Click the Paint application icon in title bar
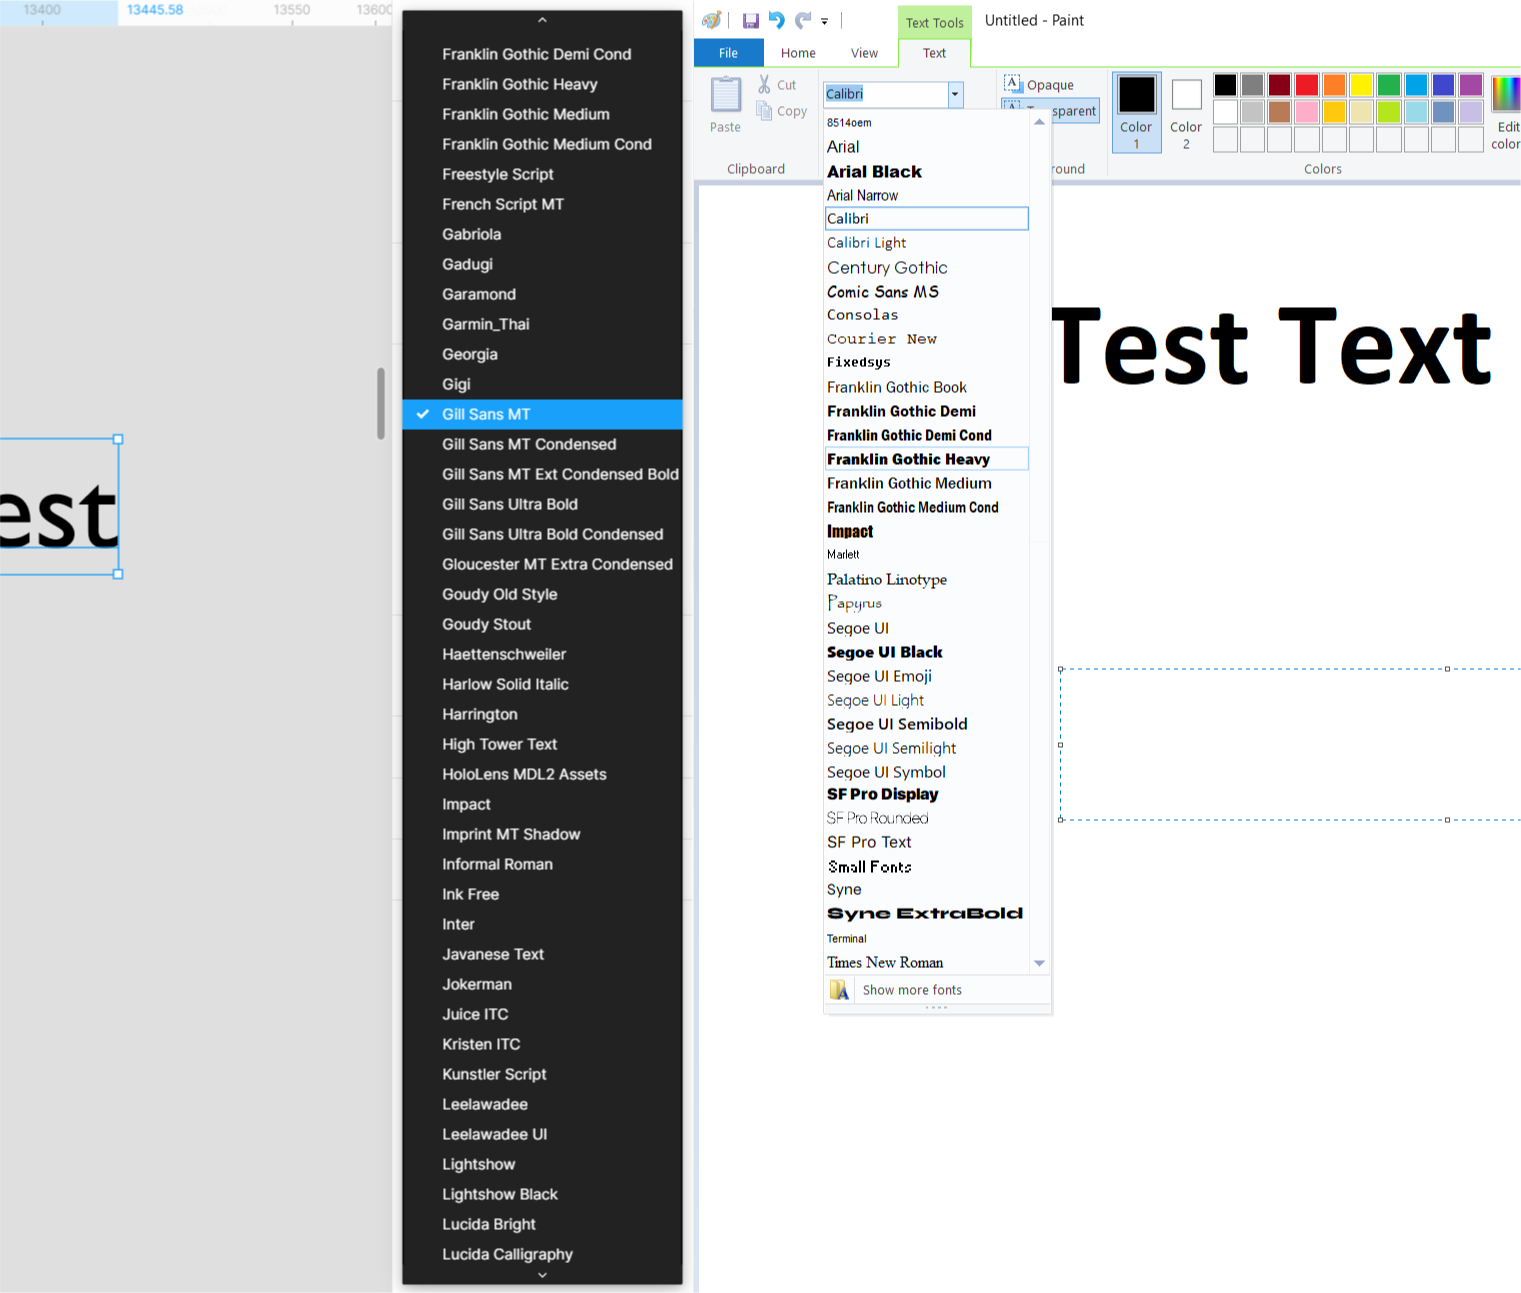This screenshot has width=1521, height=1293. pyautogui.click(x=711, y=20)
